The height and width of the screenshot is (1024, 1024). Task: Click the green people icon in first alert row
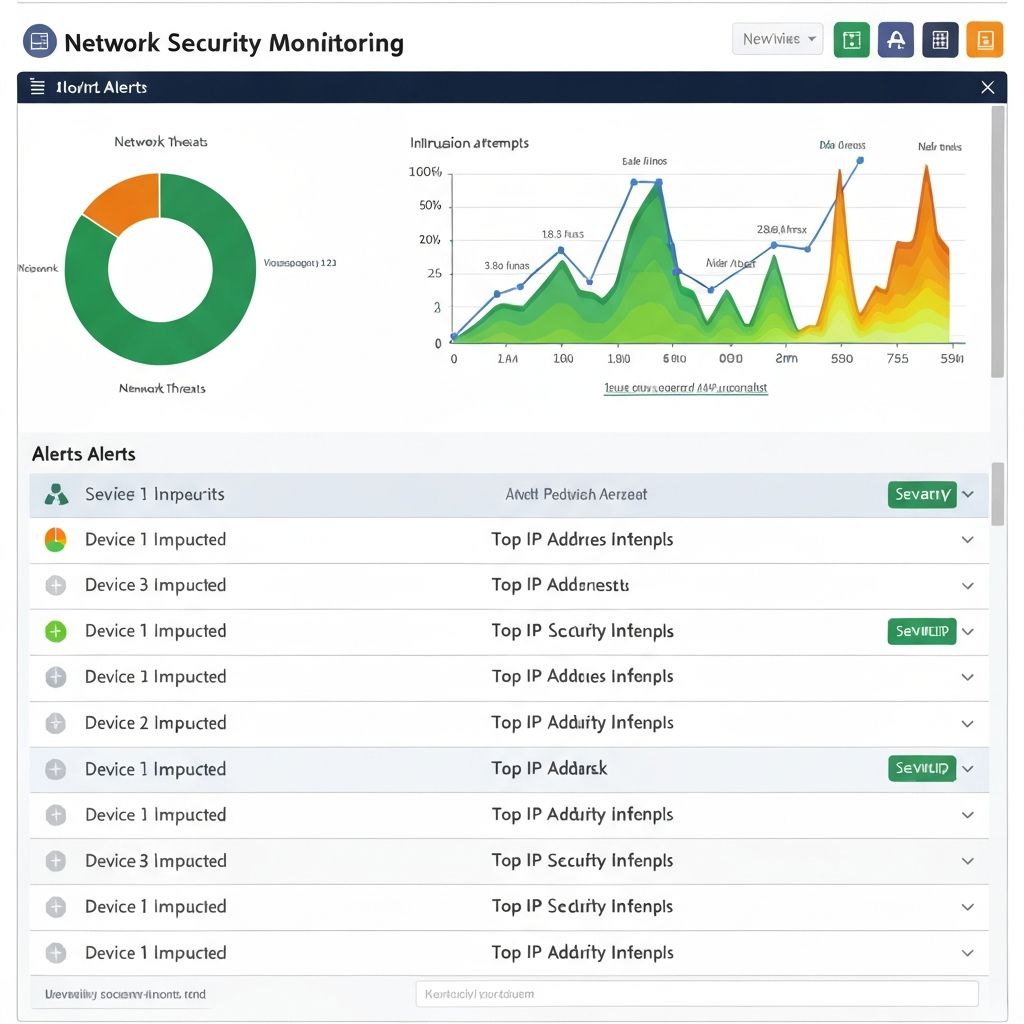point(56,494)
